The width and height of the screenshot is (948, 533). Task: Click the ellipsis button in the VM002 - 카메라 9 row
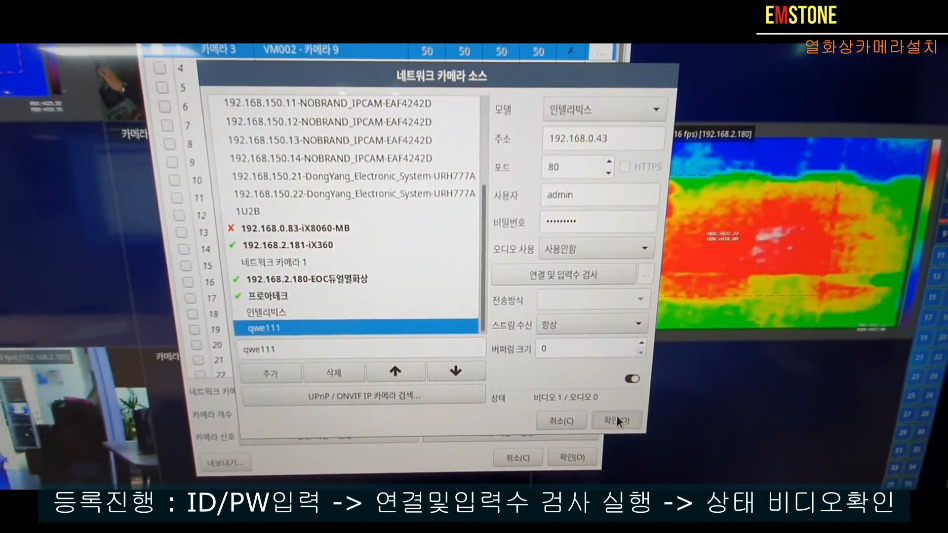point(600,53)
